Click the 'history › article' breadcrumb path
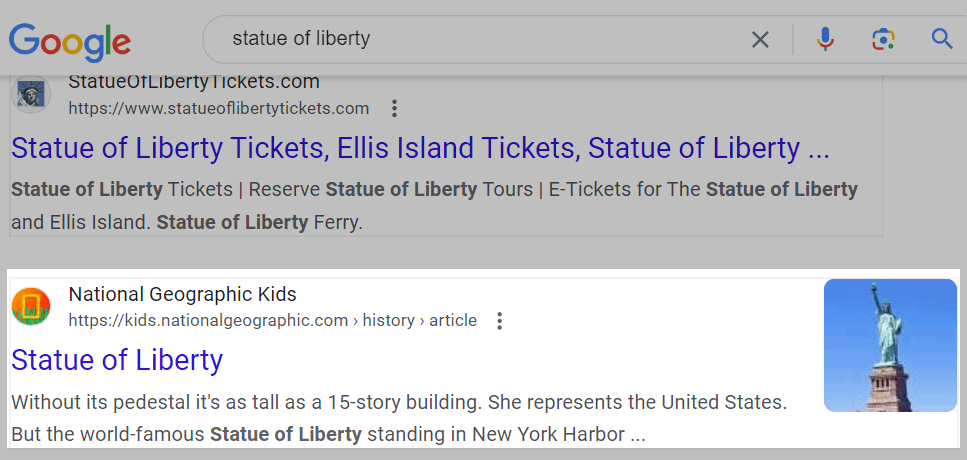967x460 pixels. tap(418, 321)
